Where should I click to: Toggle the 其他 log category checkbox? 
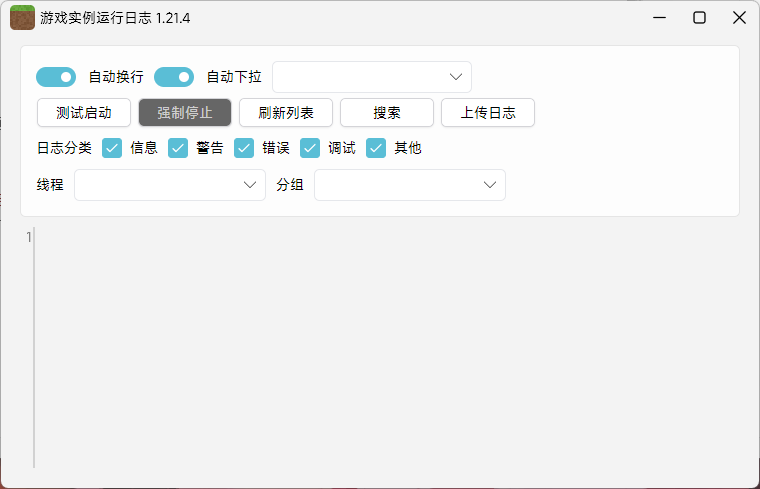coord(376,148)
